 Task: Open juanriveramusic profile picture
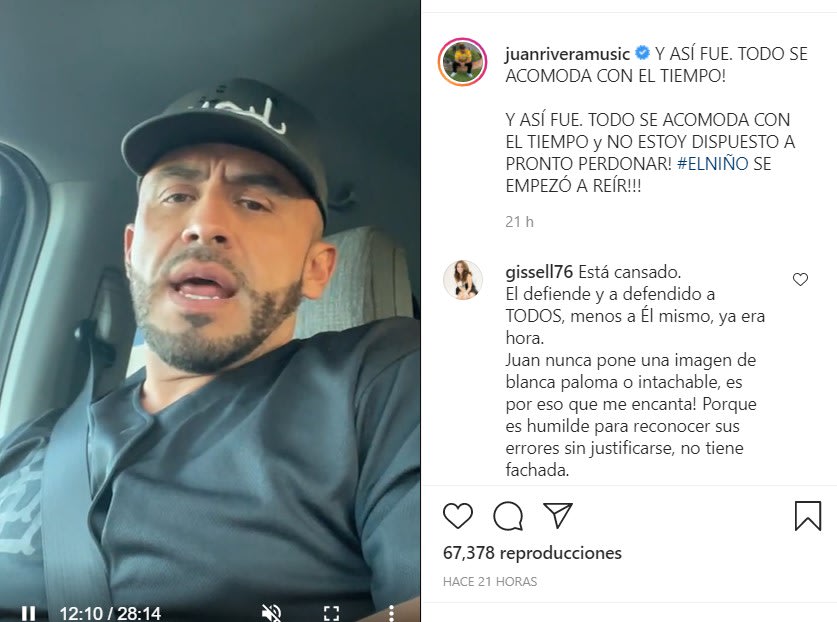463,62
